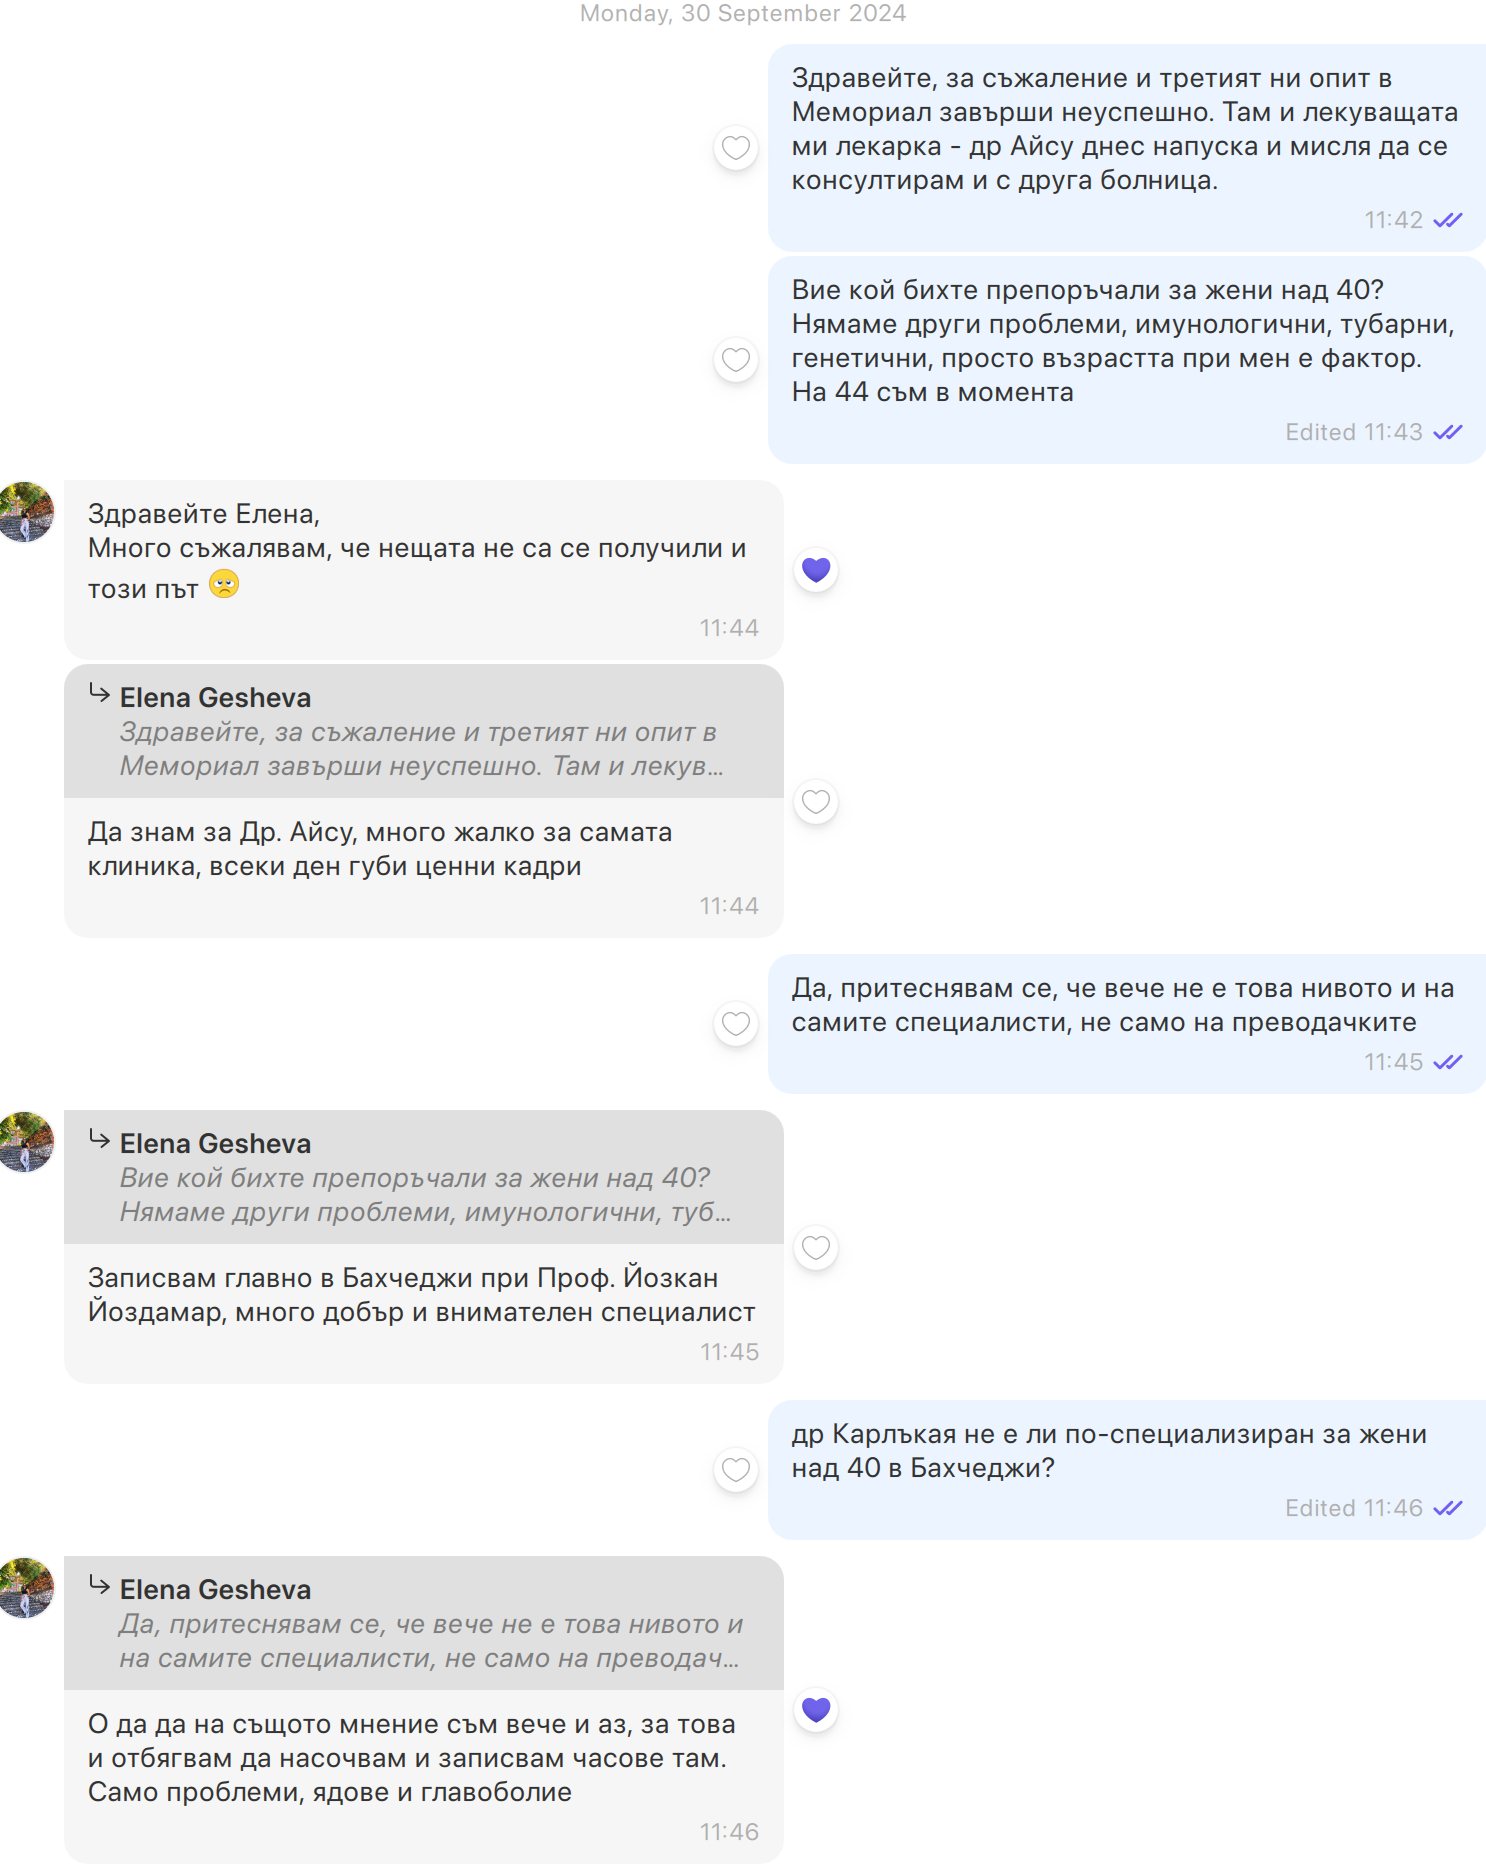This screenshot has height=1864, width=1486.
Task: Click Edited 11:43 label
Action: (x=1353, y=432)
